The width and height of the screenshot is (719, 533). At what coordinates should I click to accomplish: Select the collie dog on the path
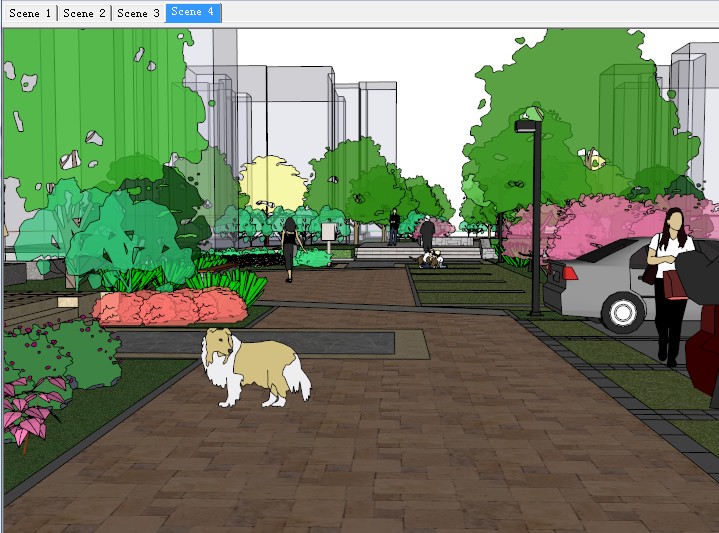pyautogui.click(x=255, y=368)
